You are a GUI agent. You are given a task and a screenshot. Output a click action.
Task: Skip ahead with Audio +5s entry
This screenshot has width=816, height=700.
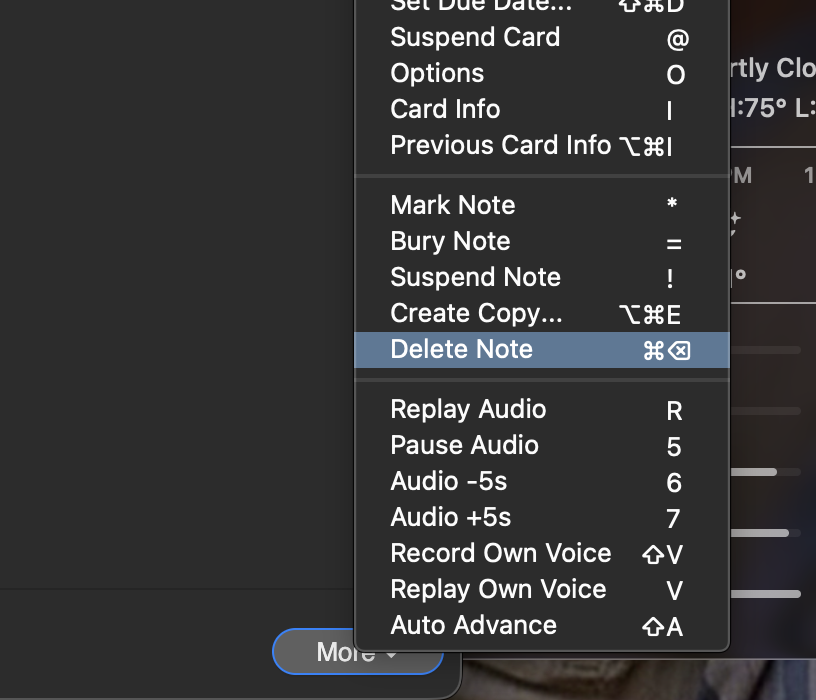542,517
